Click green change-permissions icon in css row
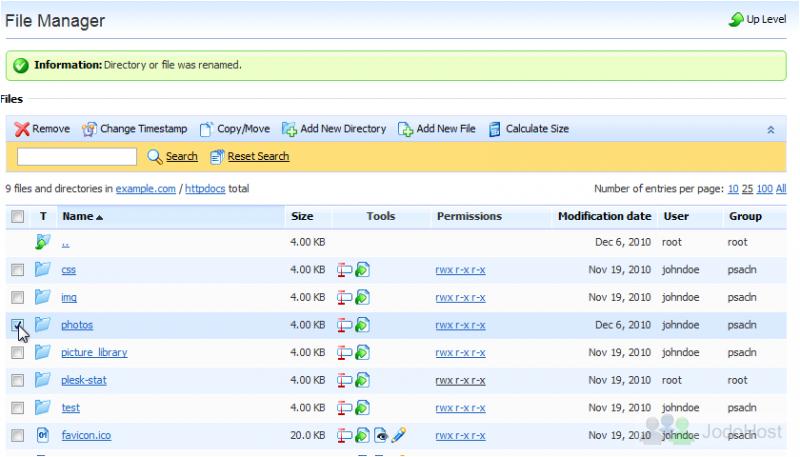This screenshot has width=800, height=457. coord(362,270)
